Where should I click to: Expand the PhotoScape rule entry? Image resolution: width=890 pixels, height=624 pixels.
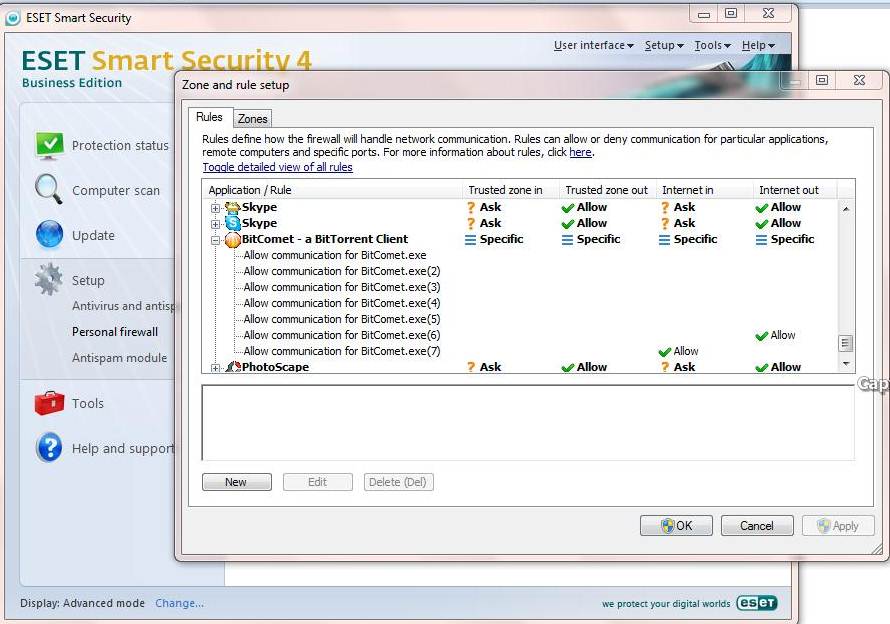(x=215, y=368)
